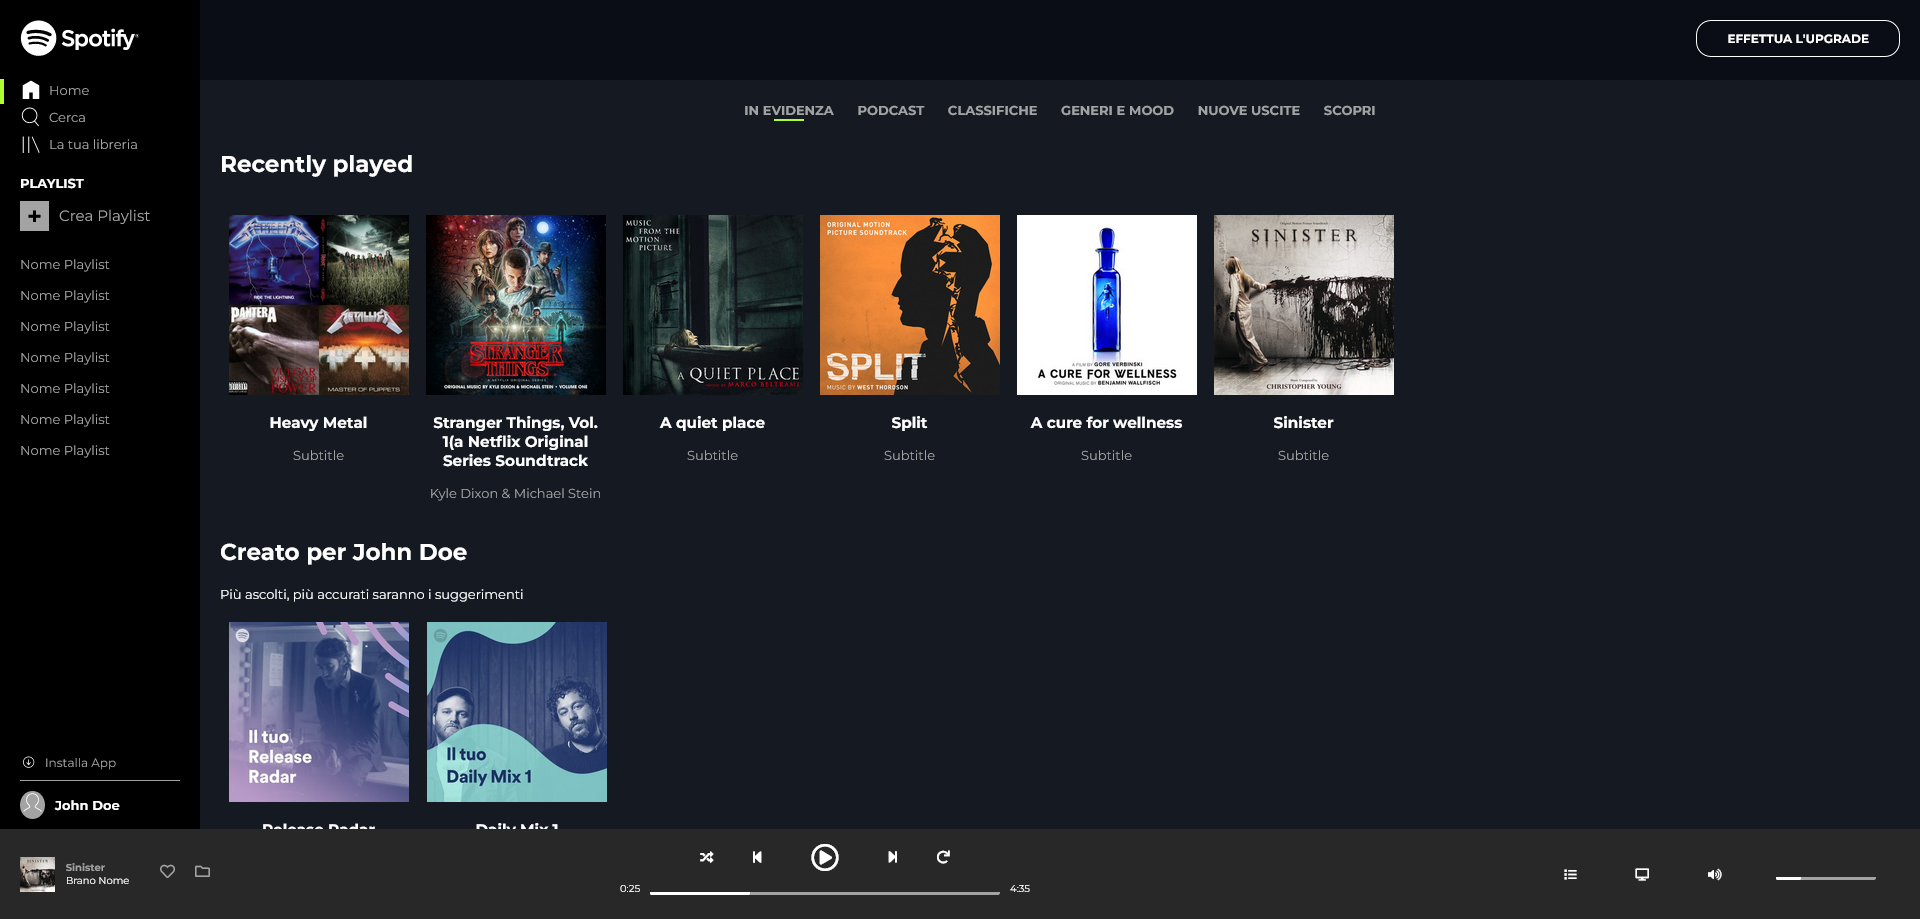
Task: Toggle shuffle playback
Action: (x=707, y=857)
